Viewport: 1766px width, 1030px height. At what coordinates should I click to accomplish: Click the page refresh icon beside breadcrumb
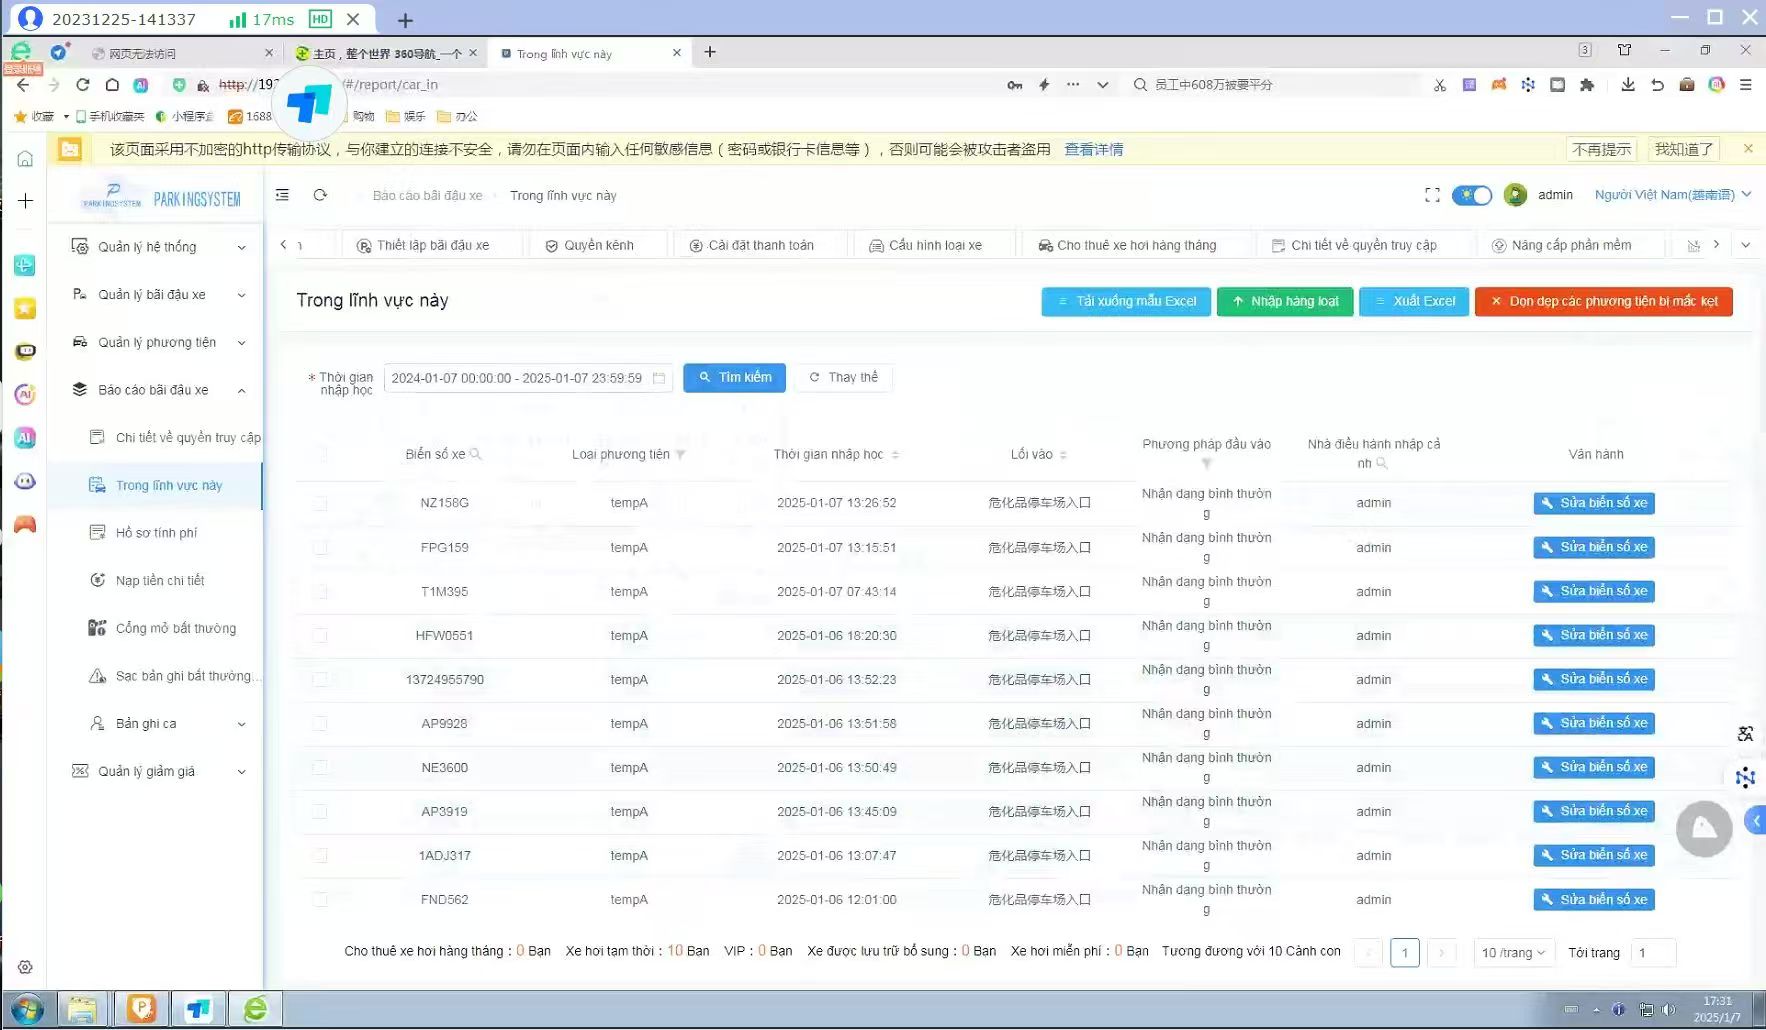coord(320,195)
